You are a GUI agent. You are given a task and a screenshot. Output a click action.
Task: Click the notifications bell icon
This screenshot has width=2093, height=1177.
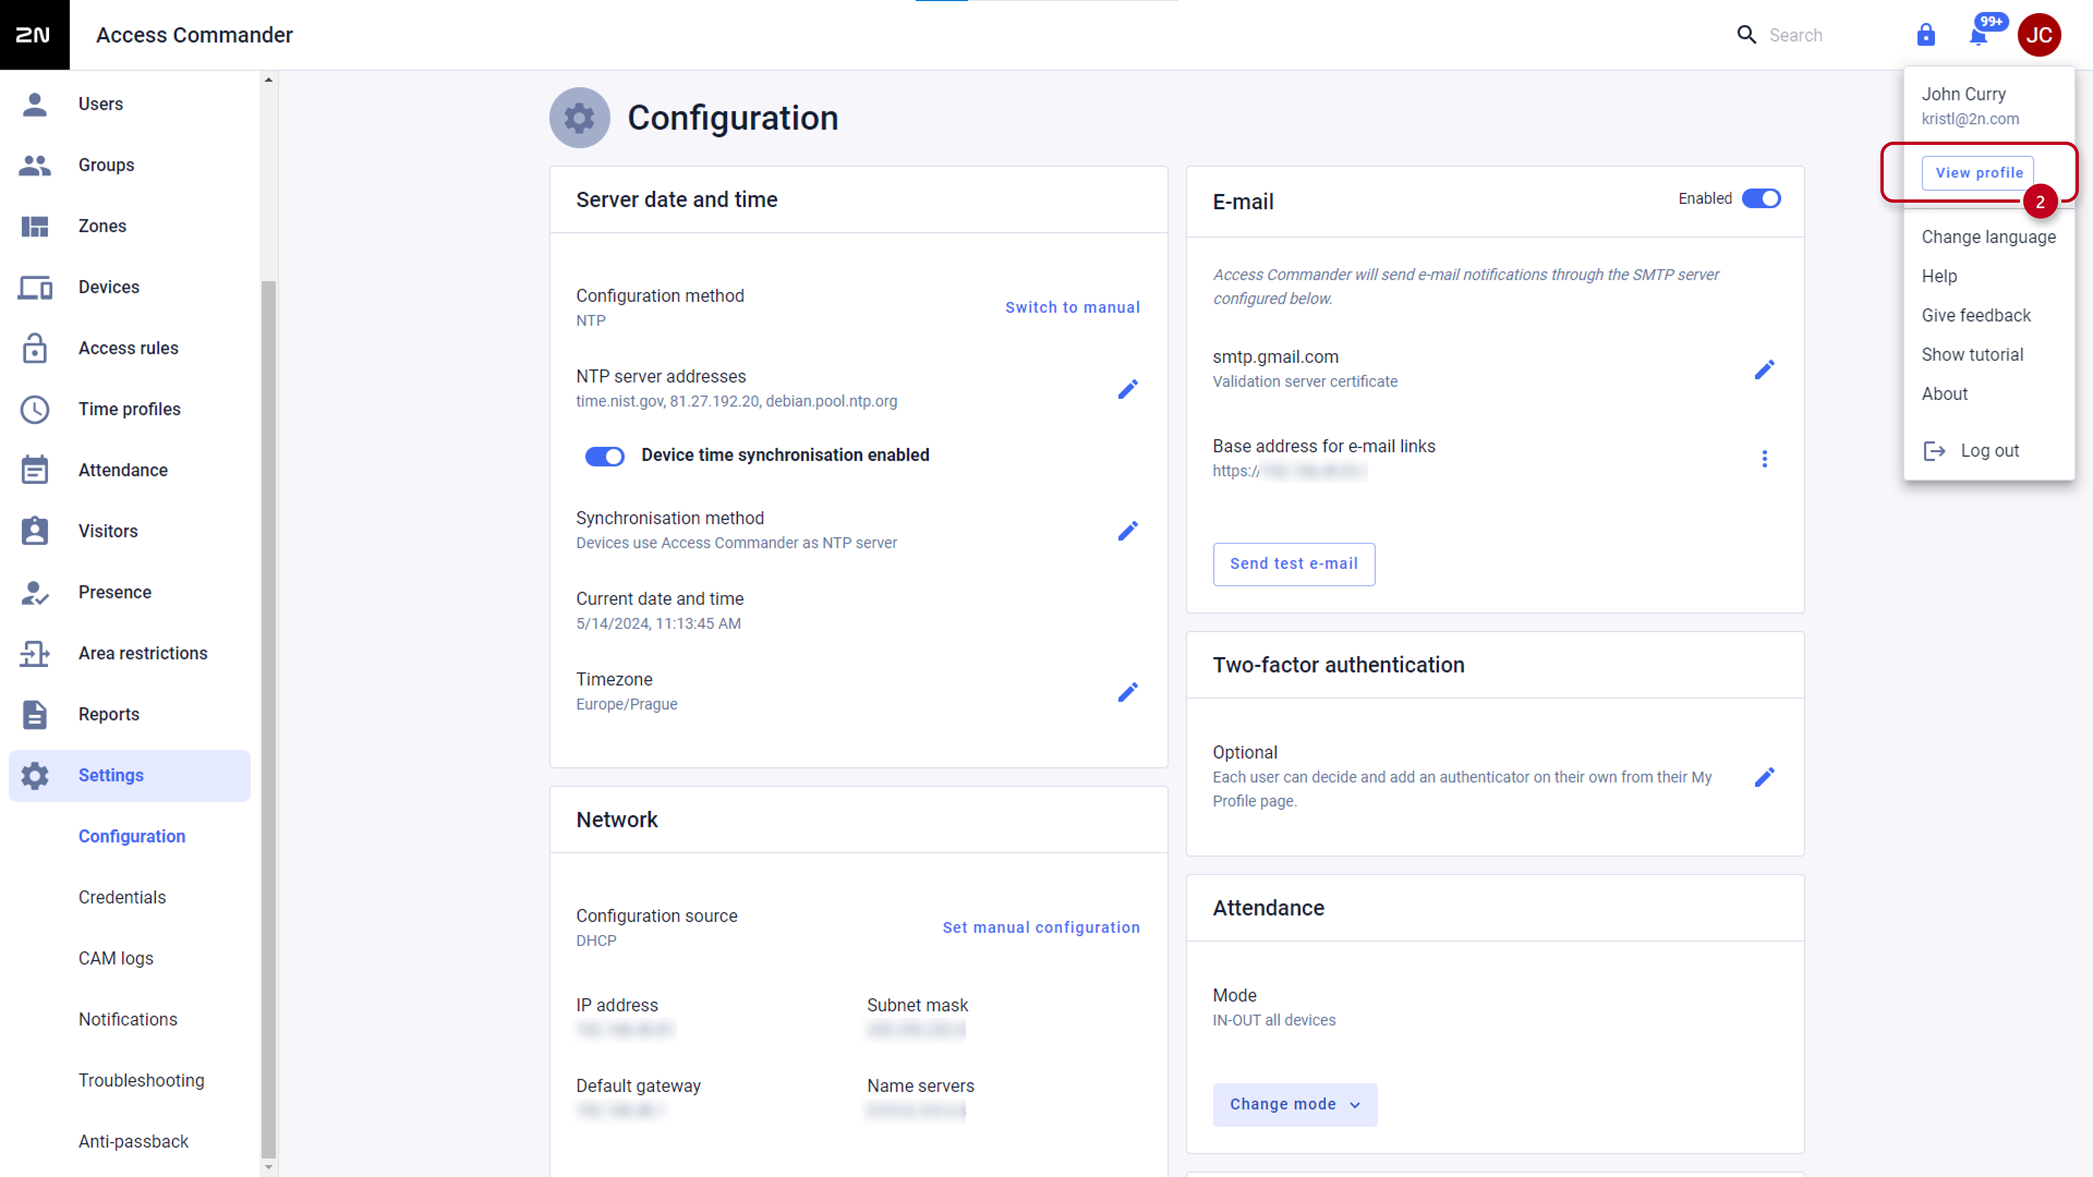click(x=1978, y=36)
